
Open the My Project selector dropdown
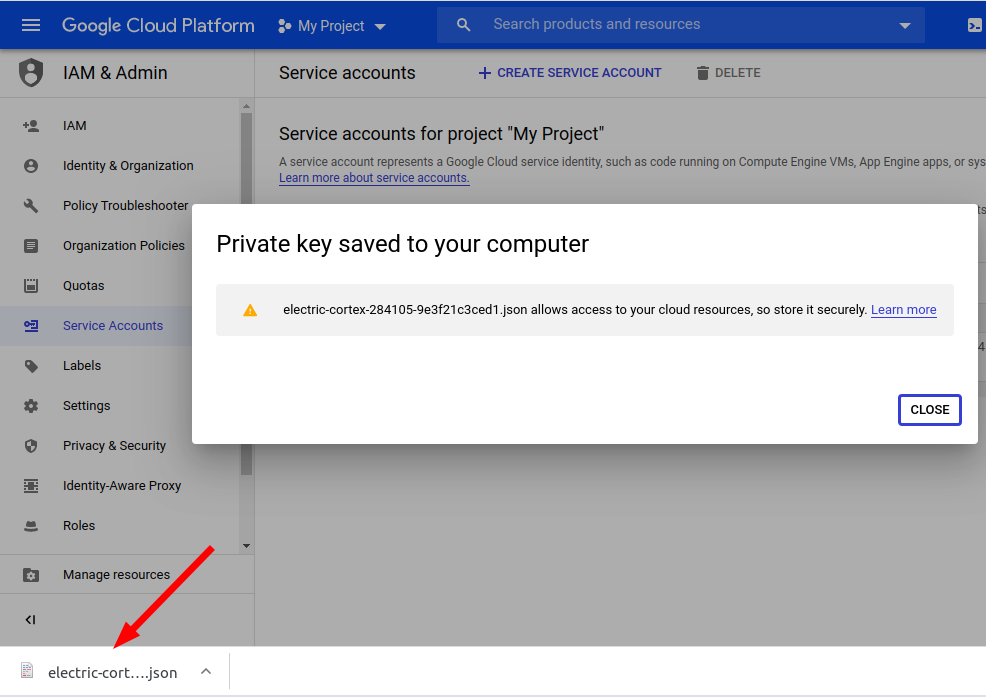(x=331, y=26)
